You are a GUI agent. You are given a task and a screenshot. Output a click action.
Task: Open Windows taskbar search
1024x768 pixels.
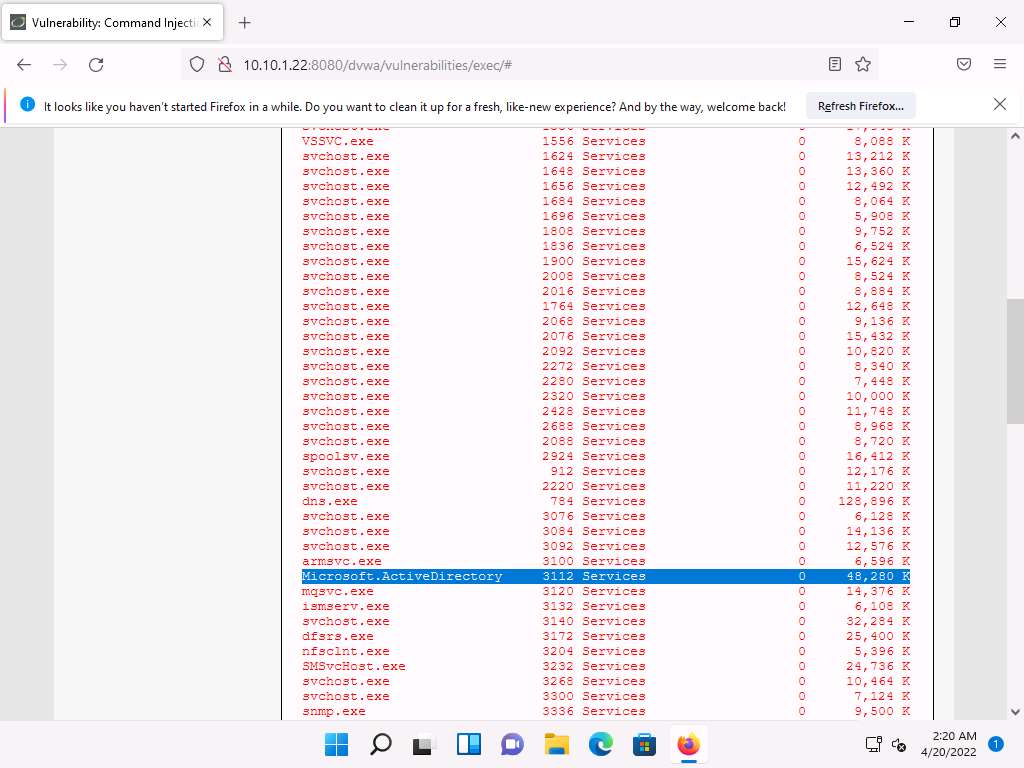381,745
